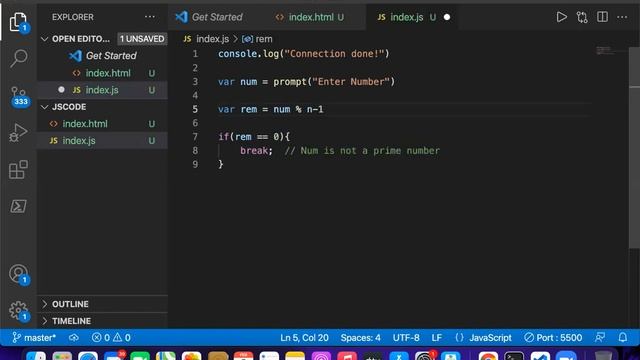The image size is (640, 360).
Task: Open index.html under JSCODE folder
Action: pos(102,124)
